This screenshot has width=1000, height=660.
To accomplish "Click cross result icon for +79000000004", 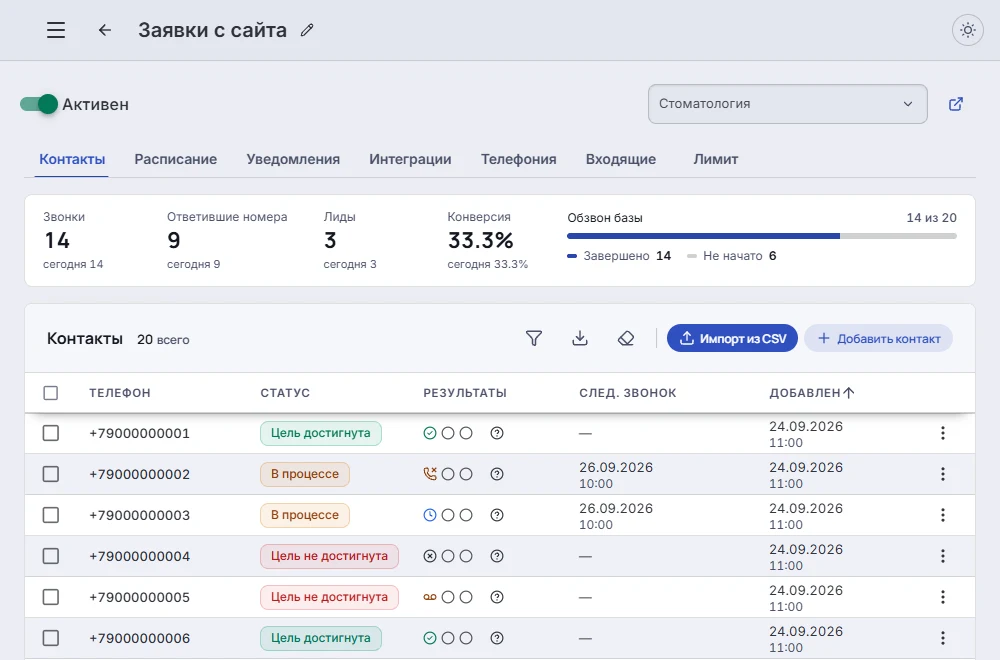I will 430,556.
